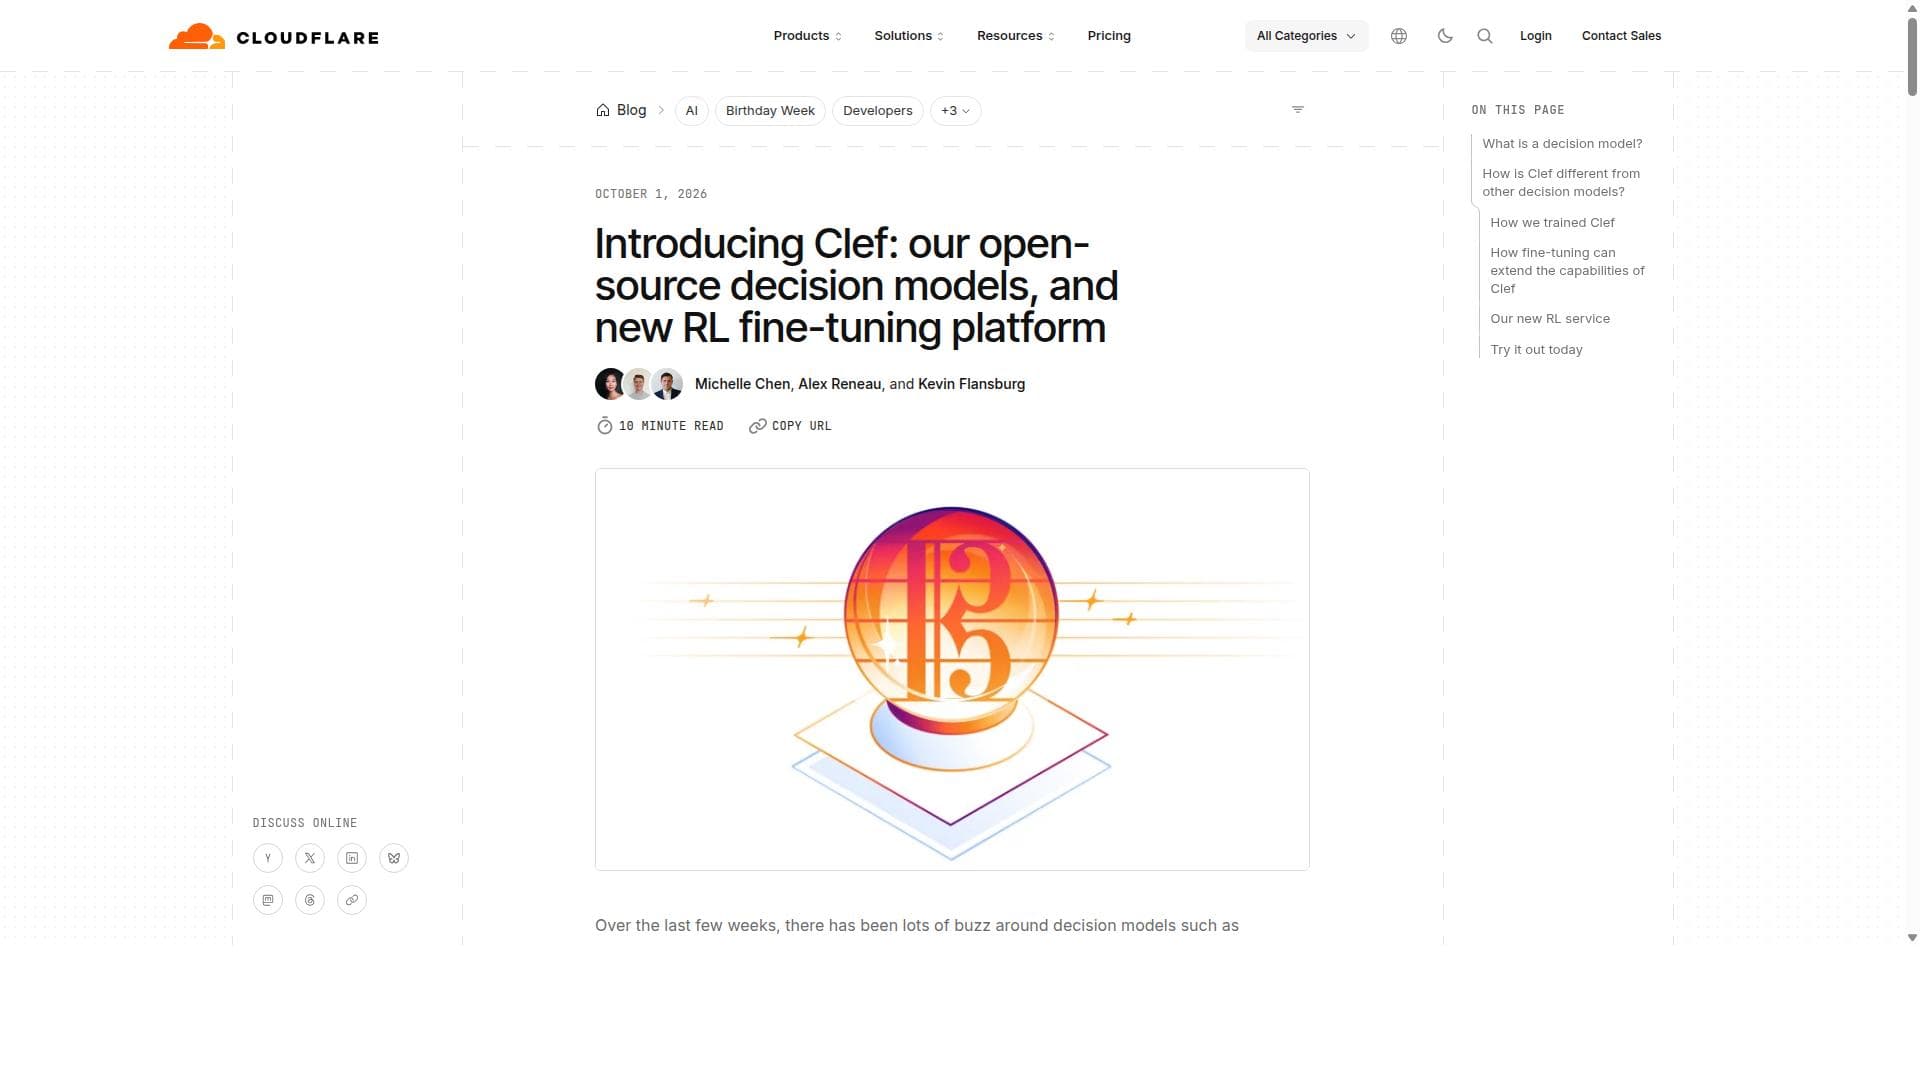Share article on Hacker News
The height and width of the screenshot is (1080, 1920).
click(x=268, y=858)
